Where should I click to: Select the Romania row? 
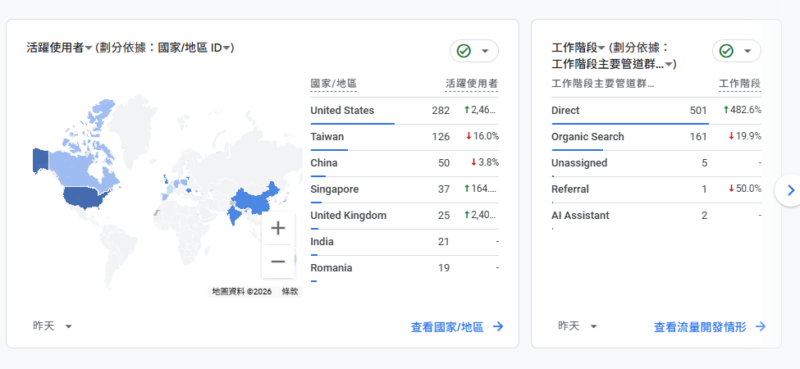point(404,268)
